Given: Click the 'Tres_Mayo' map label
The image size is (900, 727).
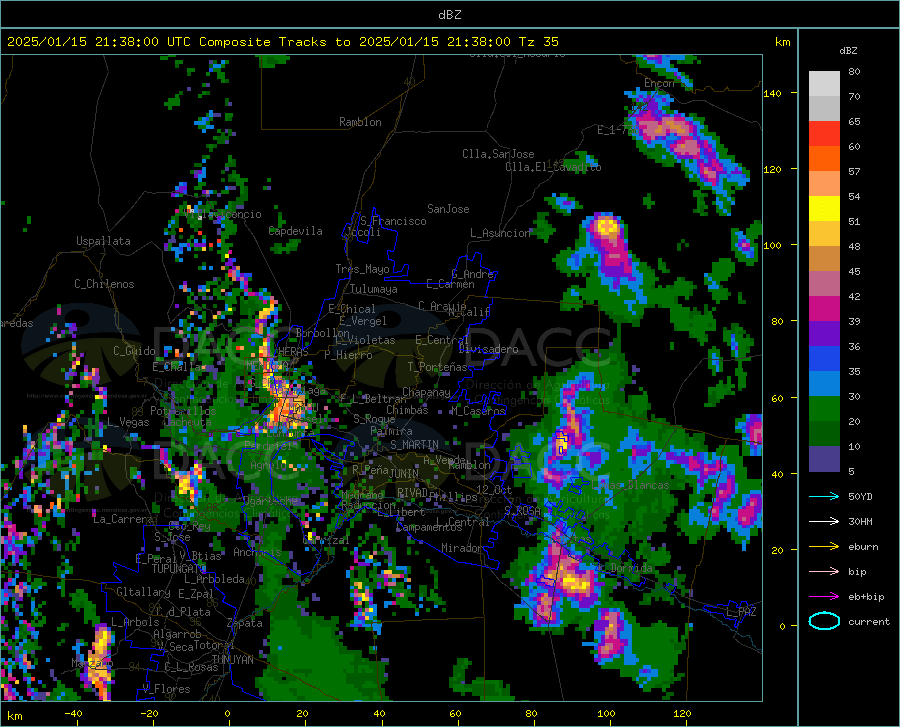Looking at the screenshot, I should (x=363, y=269).
